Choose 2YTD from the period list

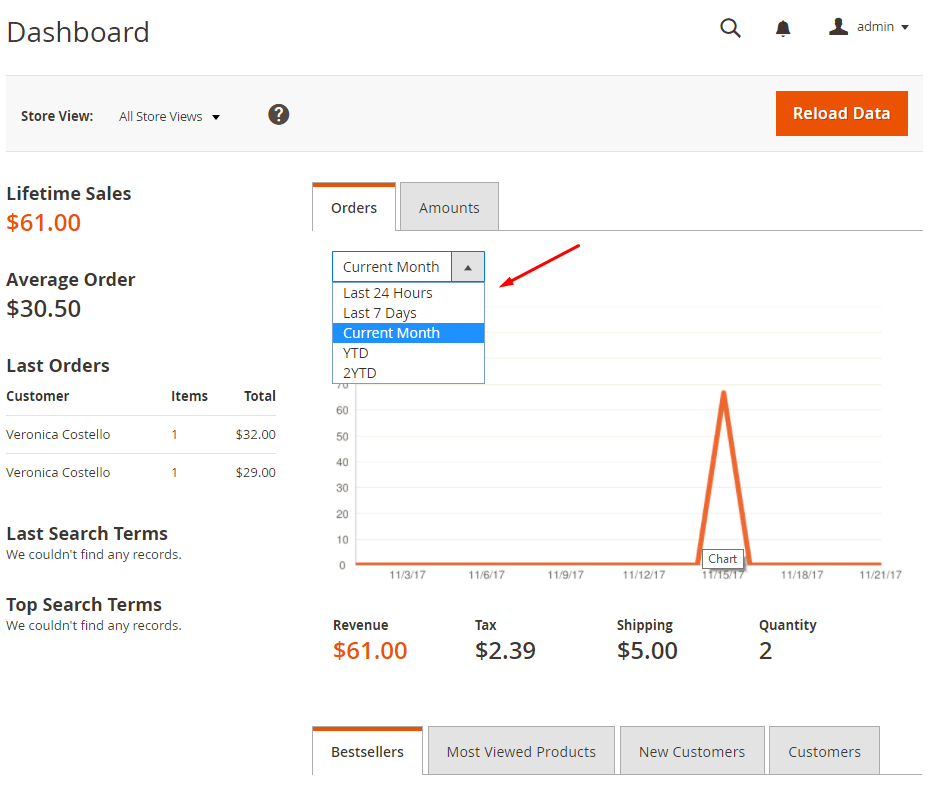pos(408,373)
